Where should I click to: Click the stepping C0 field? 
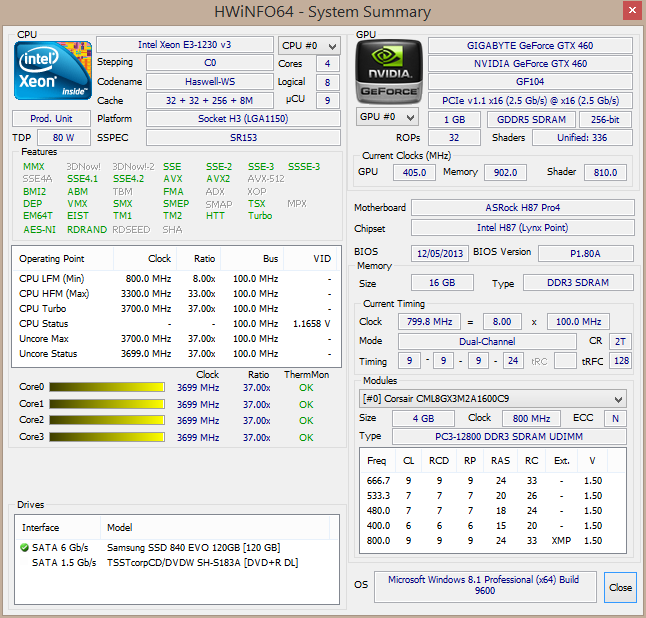pos(210,63)
